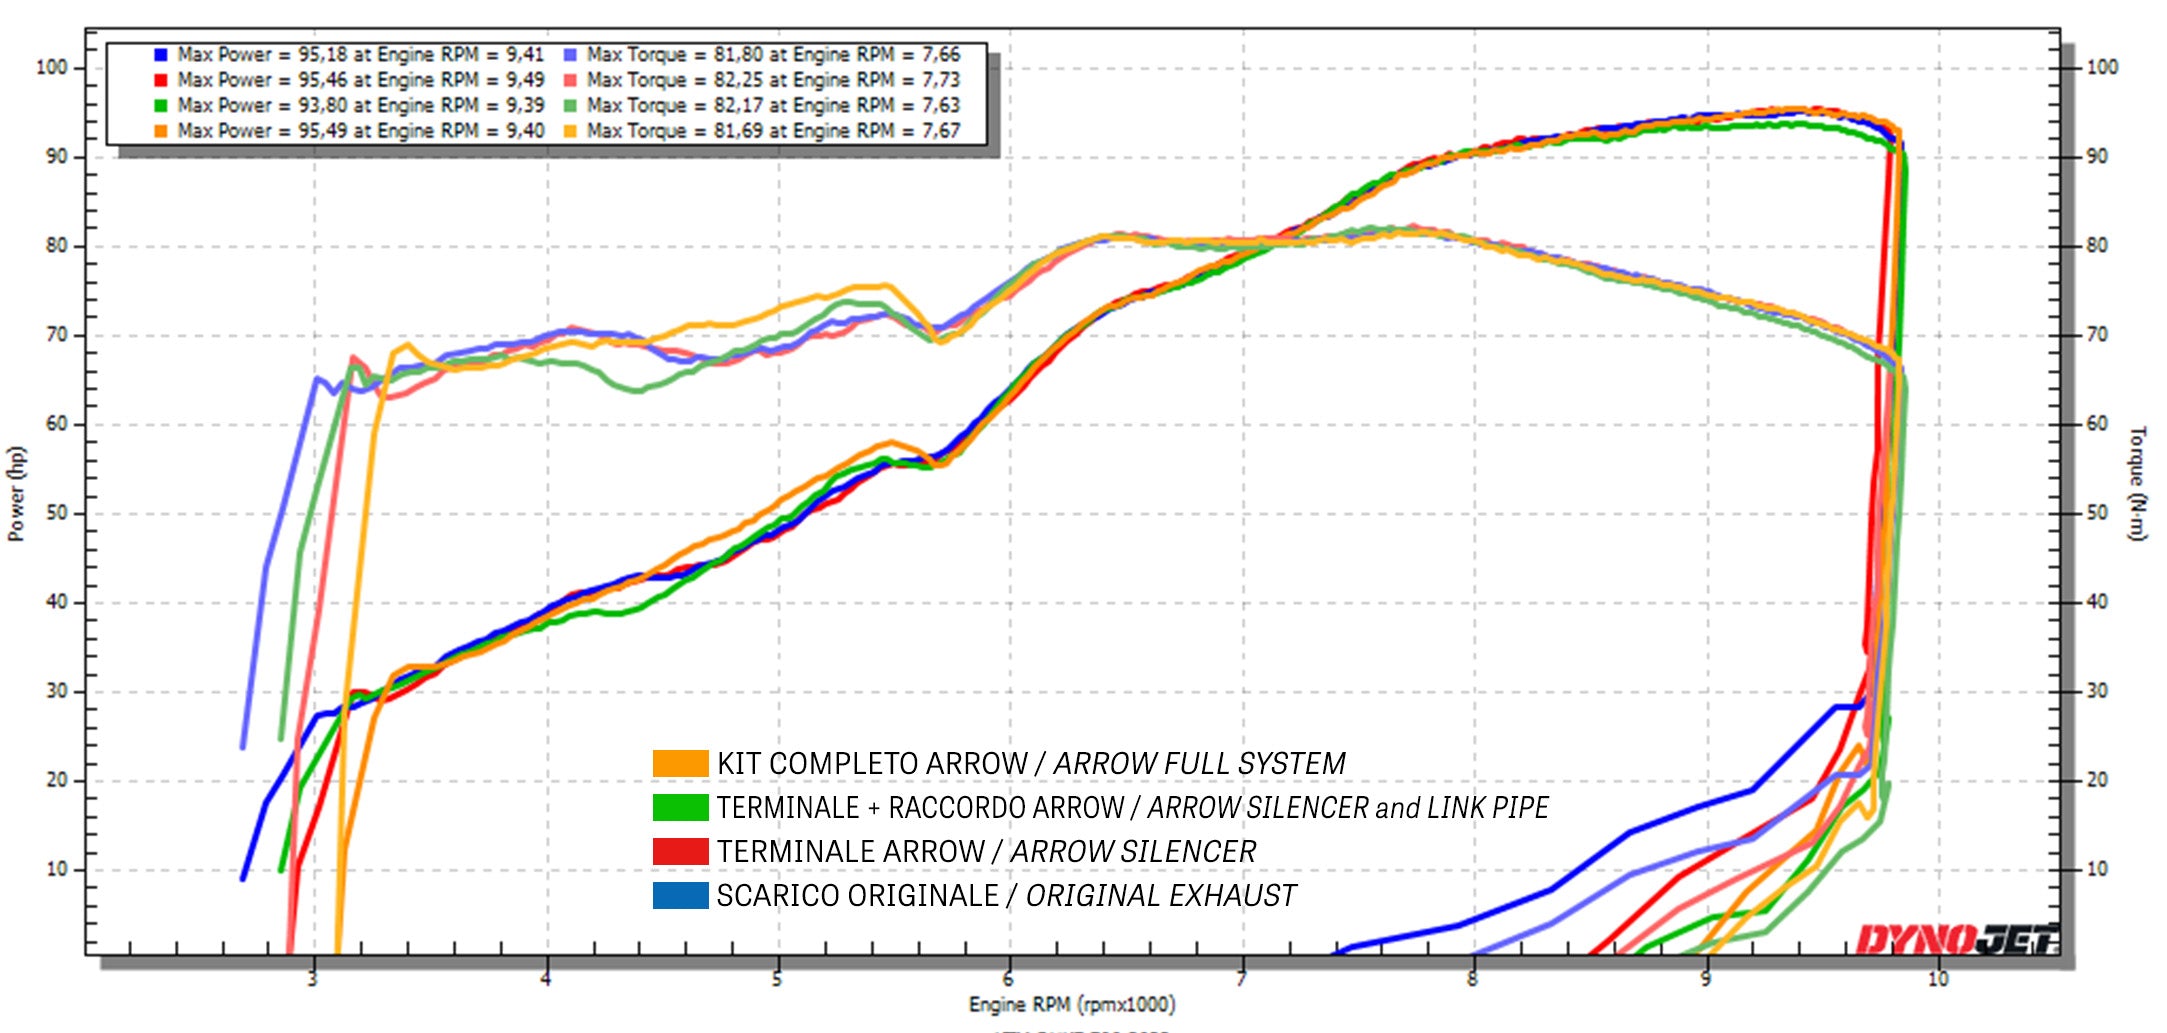
Task: Click the pink Max Torque 82,25 legend marker
Action: pyautogui.click(x=570, y=80)
